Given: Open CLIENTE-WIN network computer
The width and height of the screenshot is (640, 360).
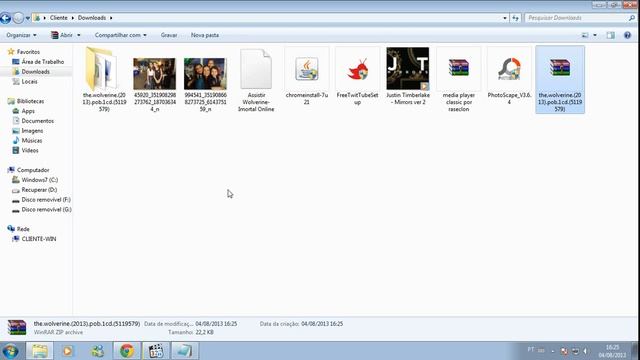Looking at the screenshot, I should point(39,239).
